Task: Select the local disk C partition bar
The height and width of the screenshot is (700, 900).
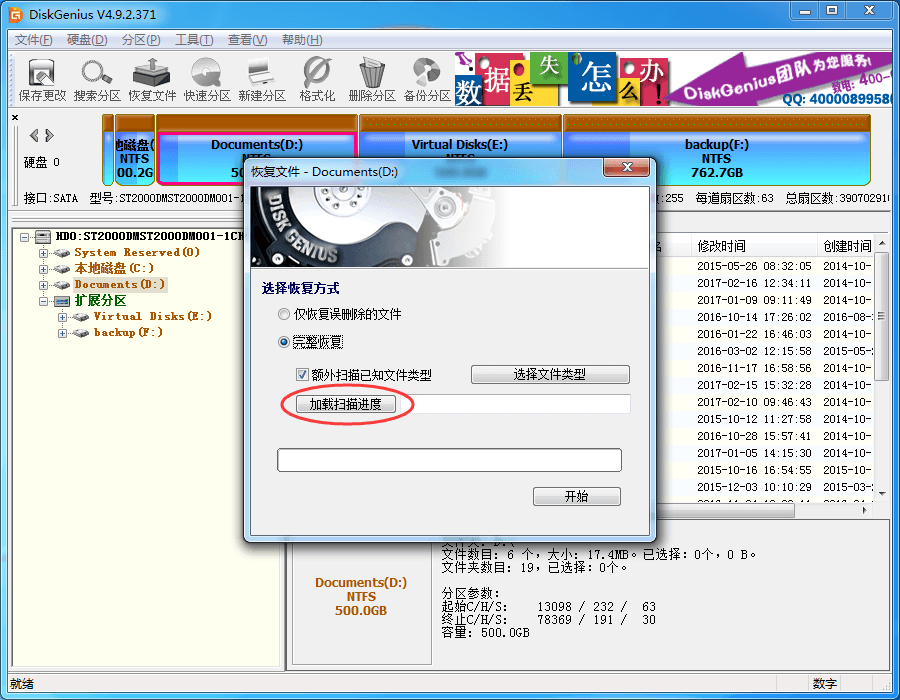Action: pos(134,150)
